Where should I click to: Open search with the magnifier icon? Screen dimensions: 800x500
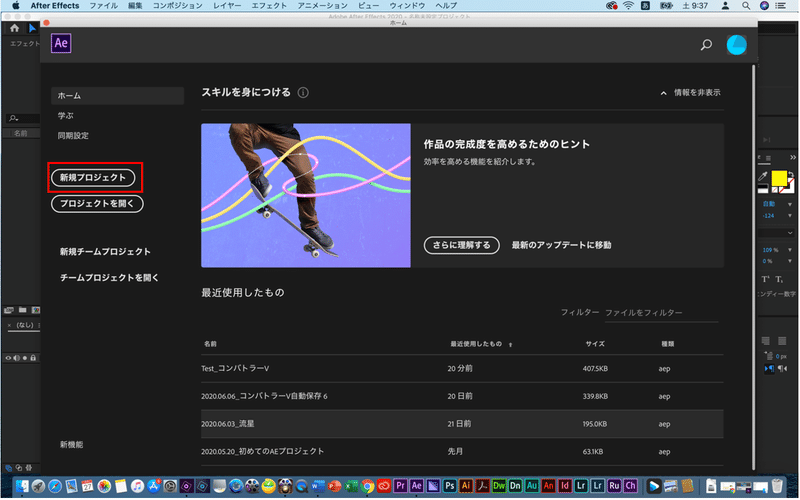click(x=706, y=45)
